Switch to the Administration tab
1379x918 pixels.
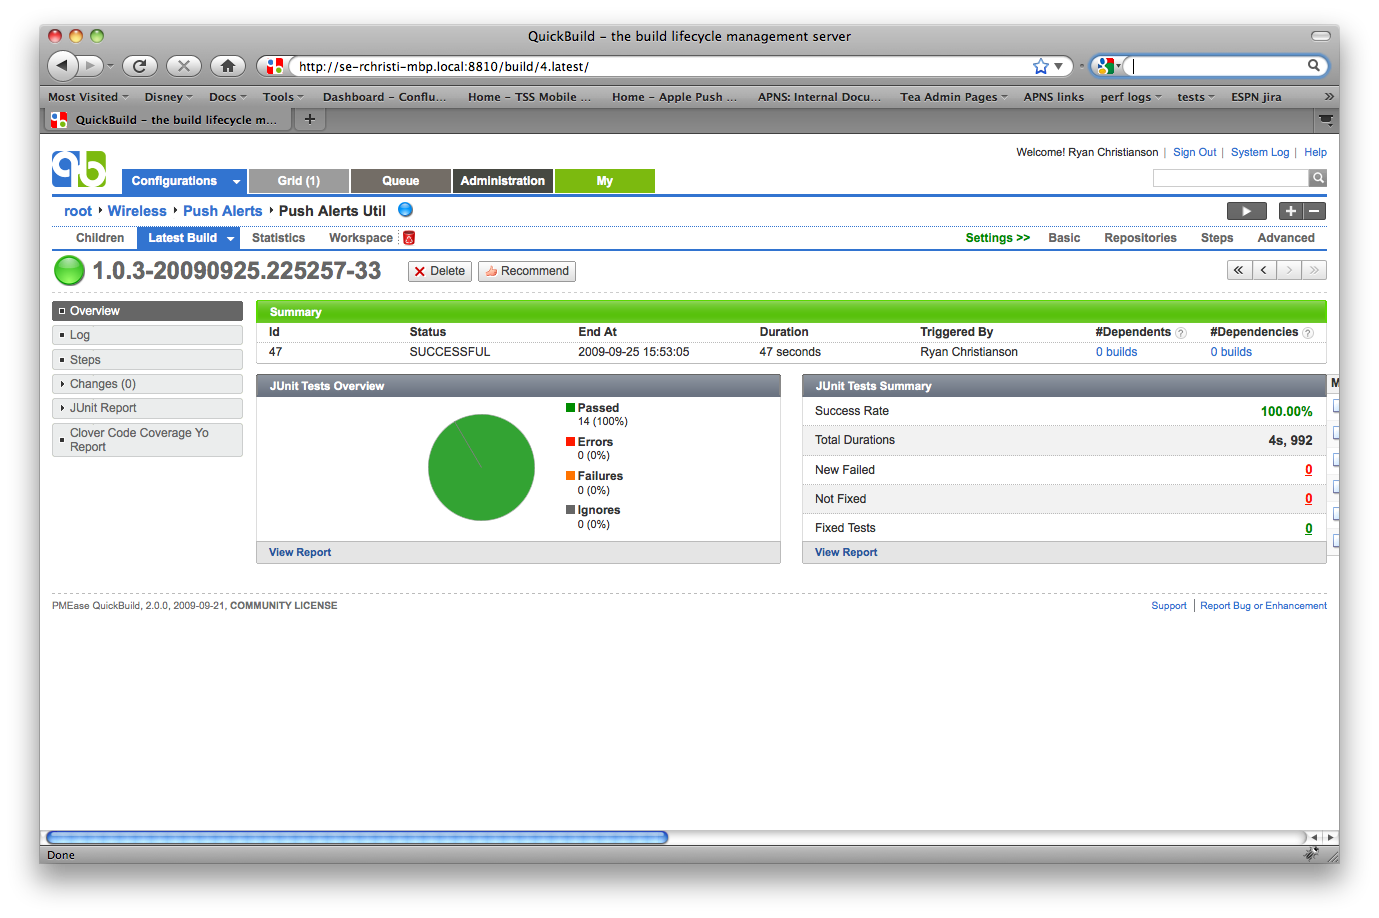(502, 181)
